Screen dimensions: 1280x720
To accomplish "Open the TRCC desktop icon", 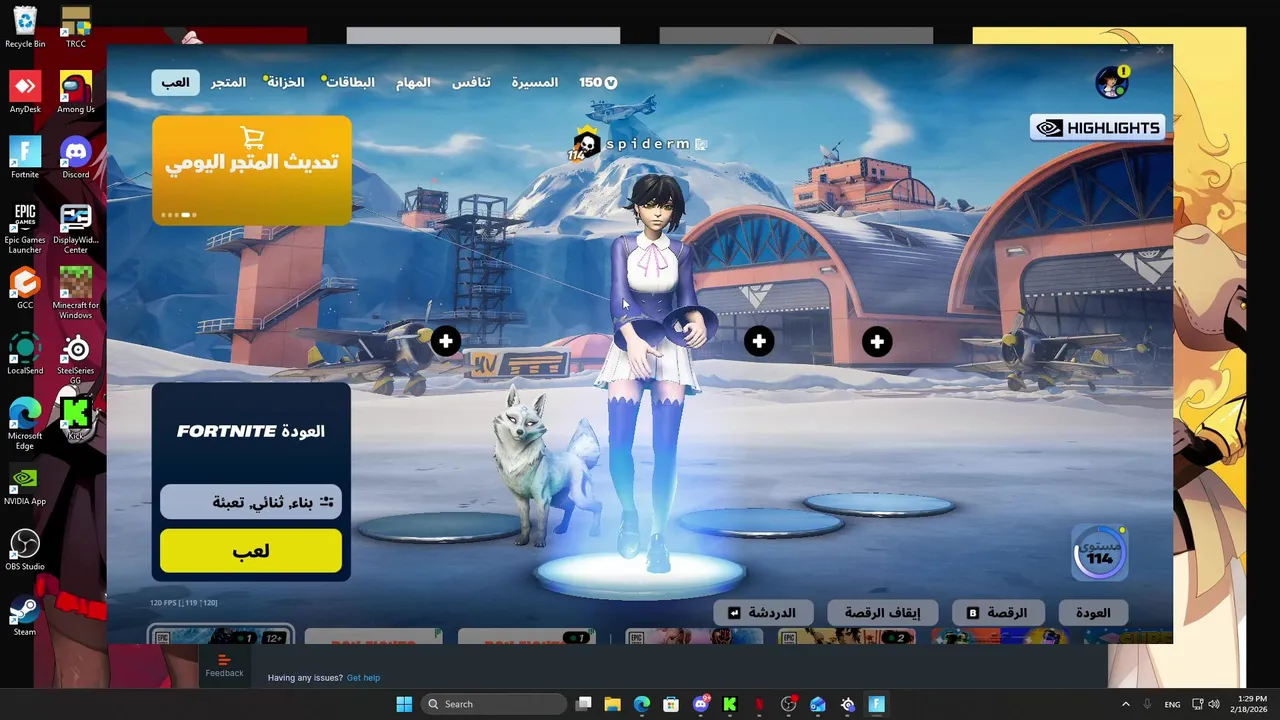I will point(76,27).
